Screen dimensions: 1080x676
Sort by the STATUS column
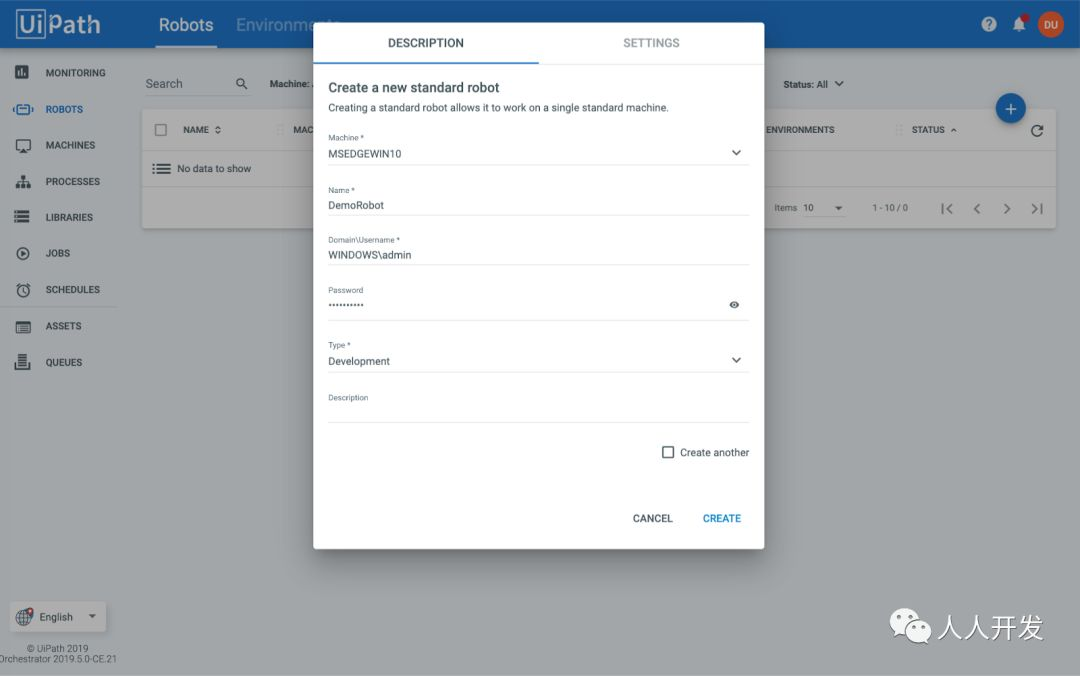pyautogui.click(x=934, y=130)
